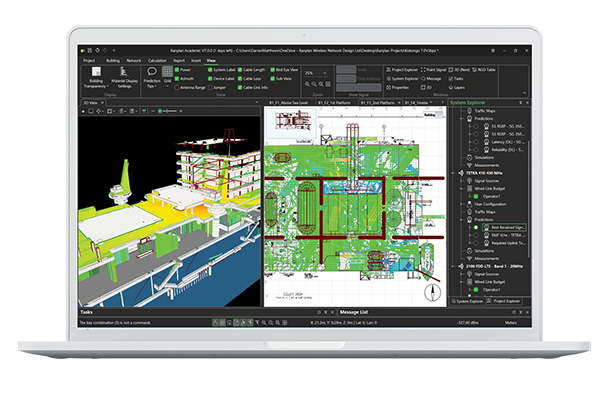This screenshot has height=394, width=604.
Task: Click the pan/move icon in 3D View toolbar
Action: coord(99,111)
